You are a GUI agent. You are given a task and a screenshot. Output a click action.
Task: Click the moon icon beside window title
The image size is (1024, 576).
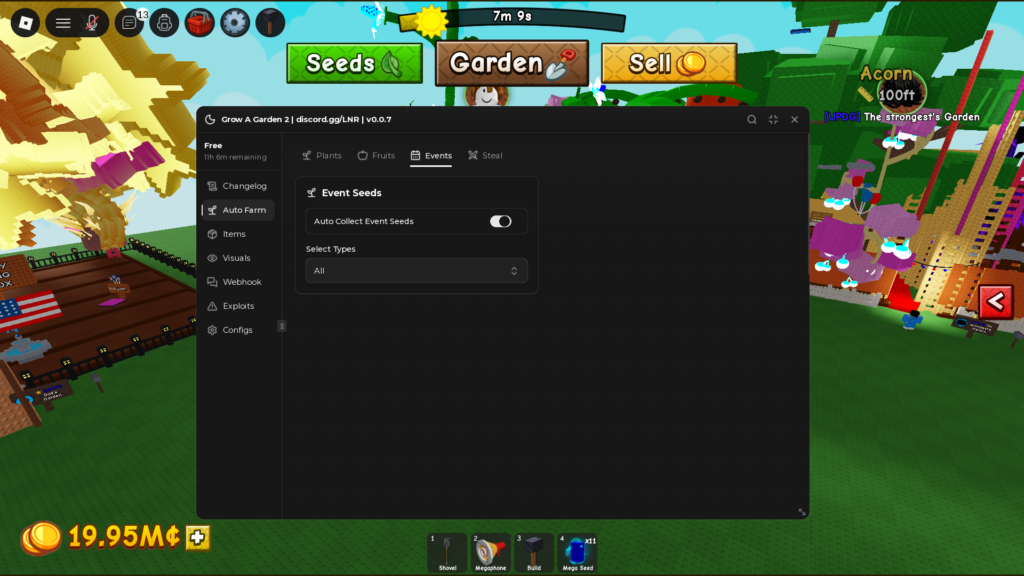click(210, 120)
